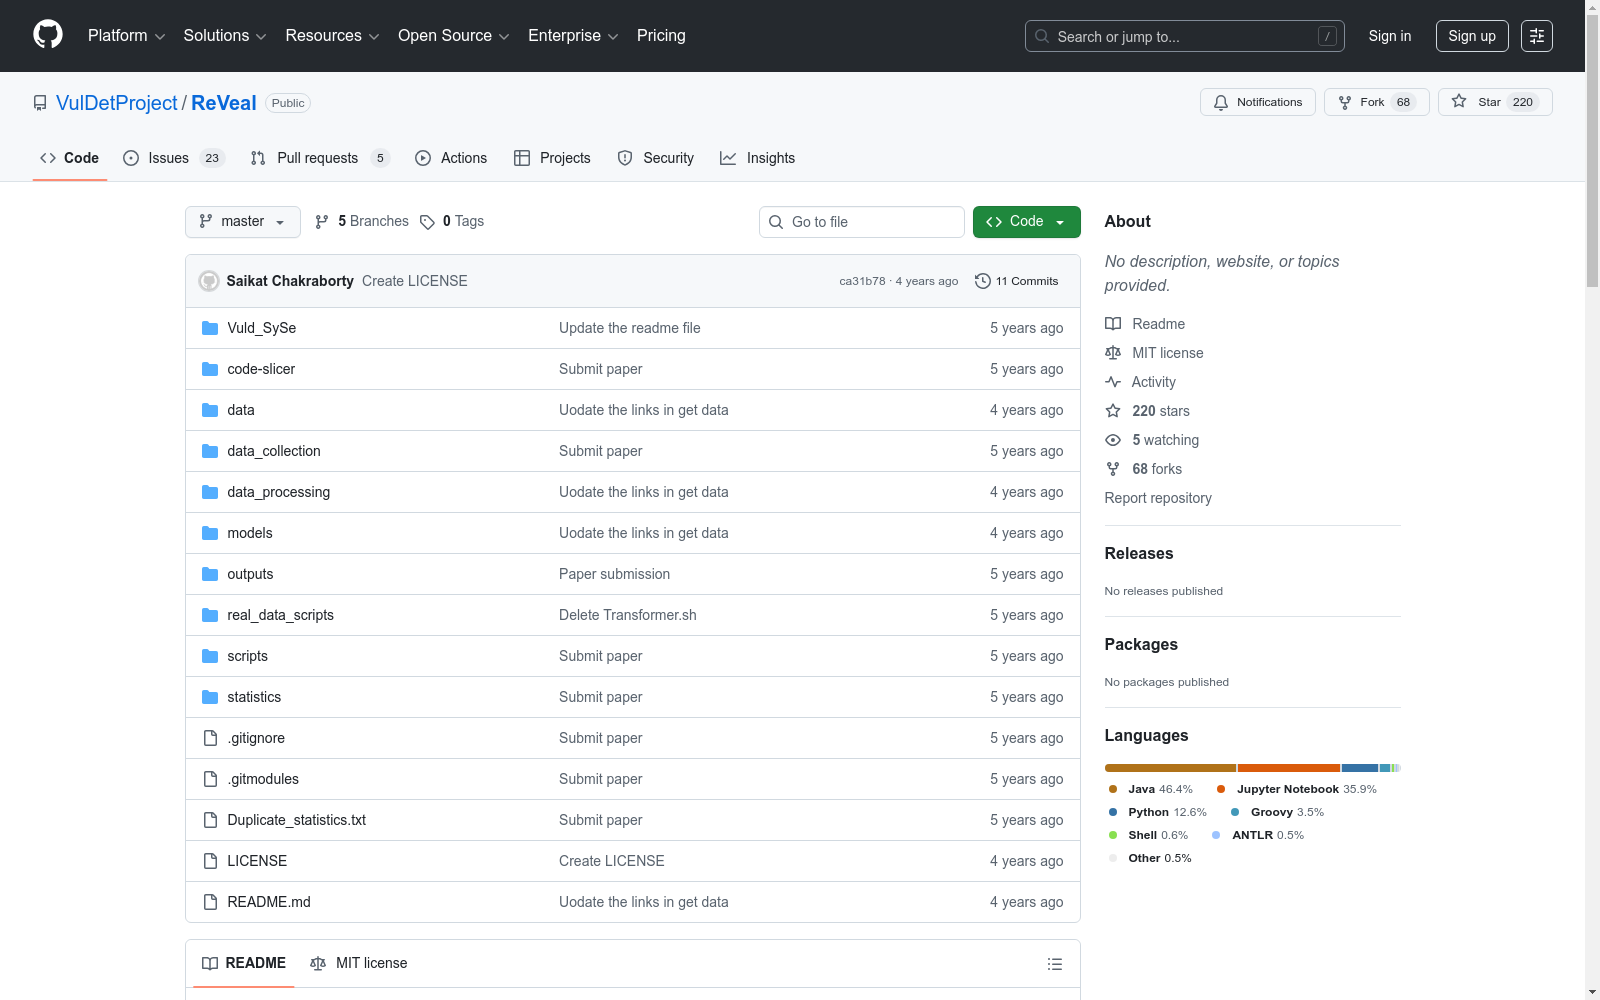
Task: Expand the Enterprise dropdown
Action: point(573,36)
